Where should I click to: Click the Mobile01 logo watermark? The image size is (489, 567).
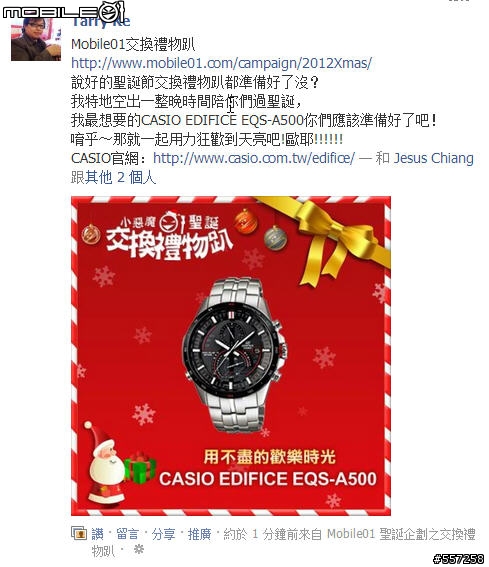click(x=64, y=12)
